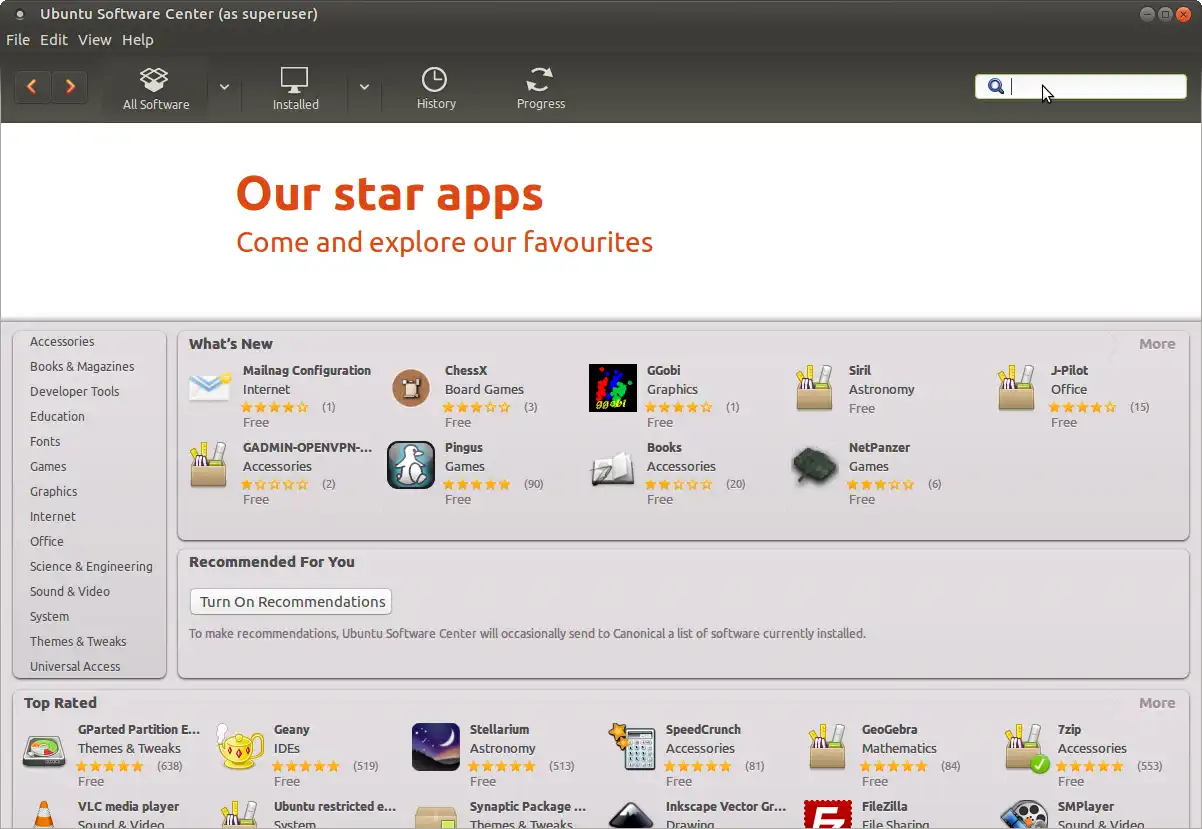This screenshot has height=829, width=1202.
Task: Browse the Fonts category
Action: [45, 442]
